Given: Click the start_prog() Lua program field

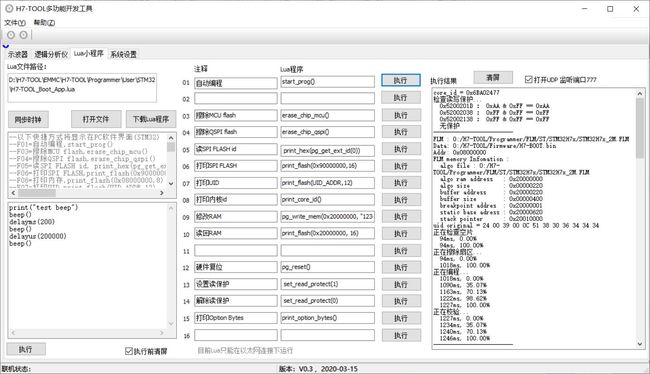Looking at the screenshot, I should (327, 82).
